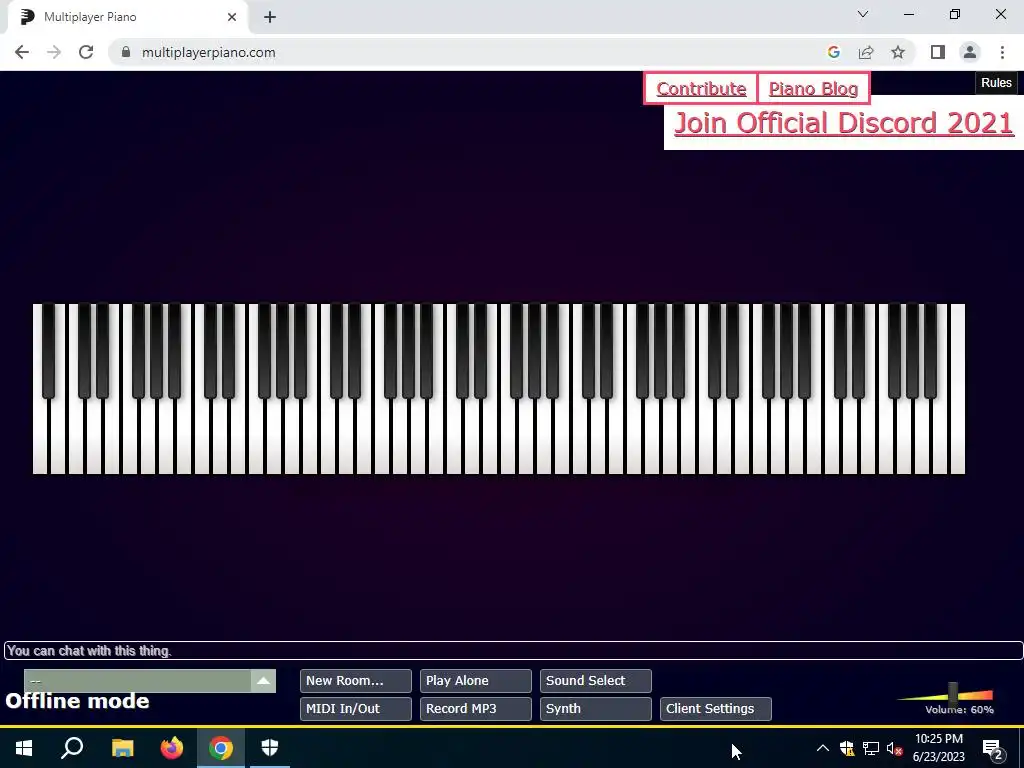Click the Play Alone button
The width and height of the screenshot is (1024, 768).
(x=475, y=680)
